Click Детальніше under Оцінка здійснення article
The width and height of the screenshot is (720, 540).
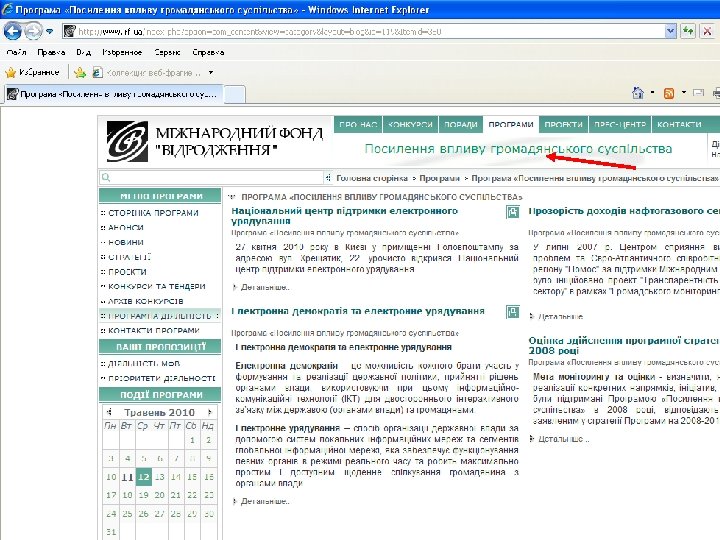(x=563, y=439)
